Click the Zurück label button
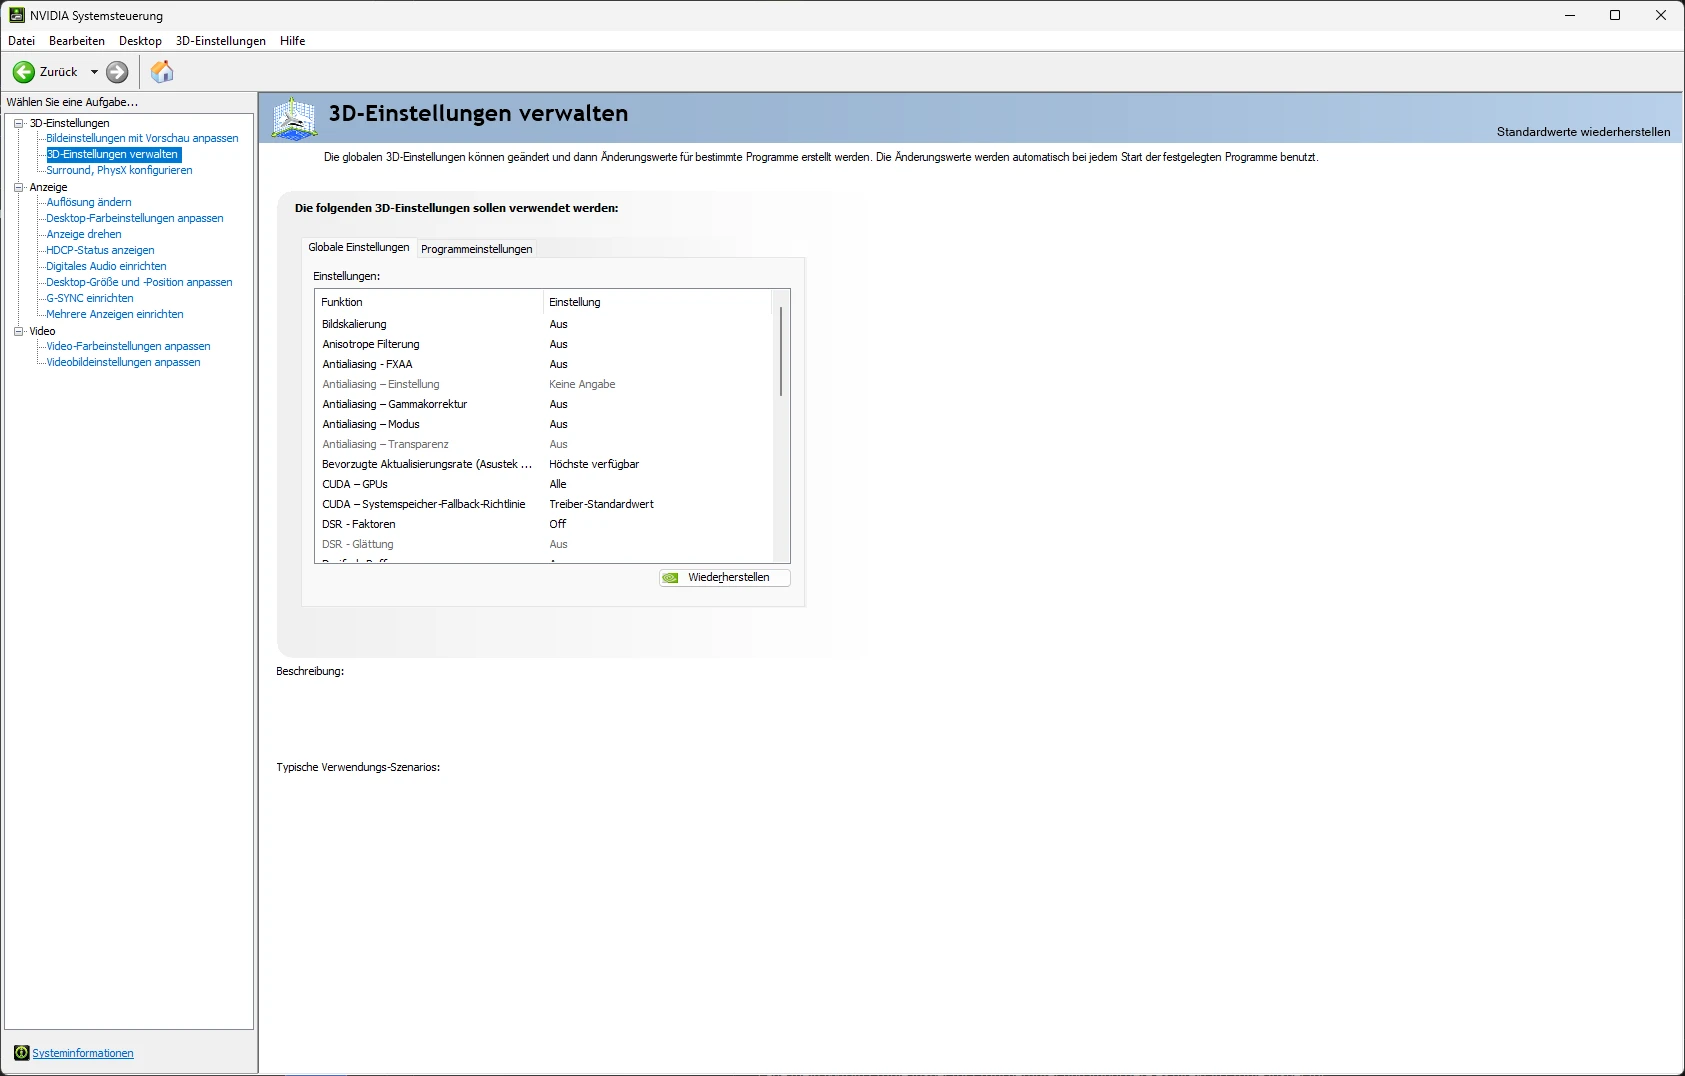The image size is (1685, 1076). tap(59, 72)
